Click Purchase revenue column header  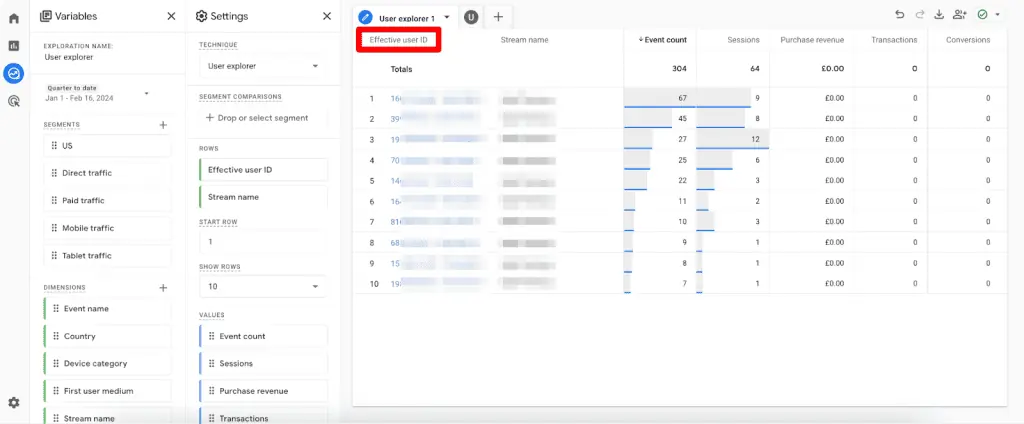(812, 40)
